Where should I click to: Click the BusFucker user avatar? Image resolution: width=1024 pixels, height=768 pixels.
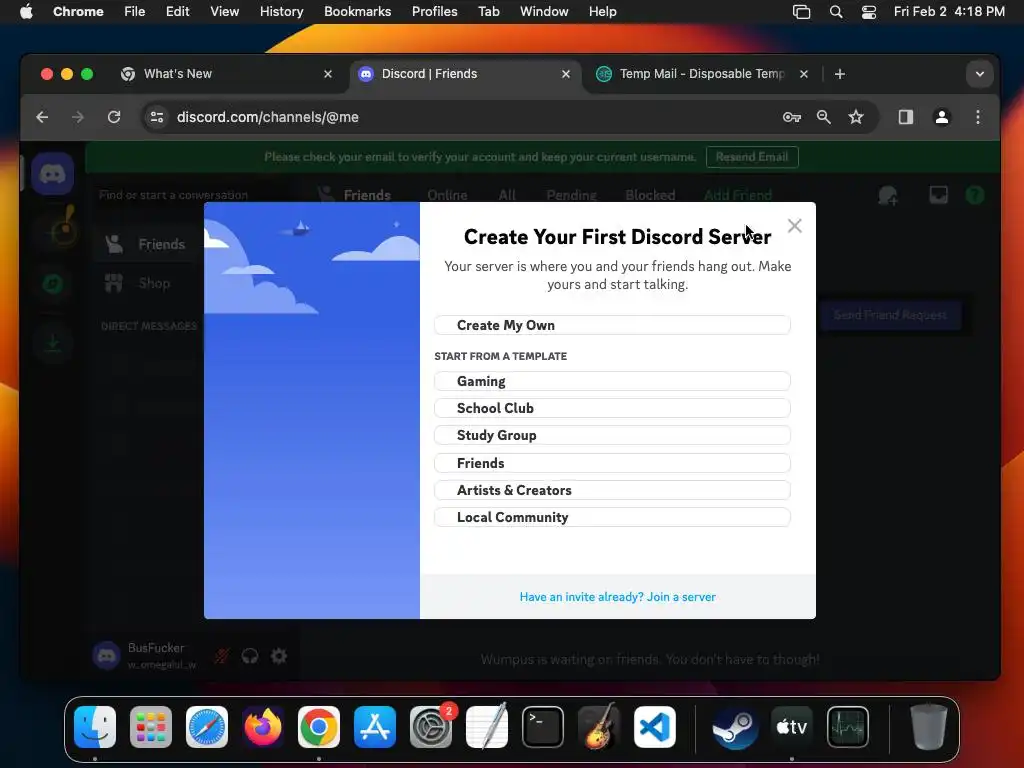pyautogui.click(x=106, y=656)
